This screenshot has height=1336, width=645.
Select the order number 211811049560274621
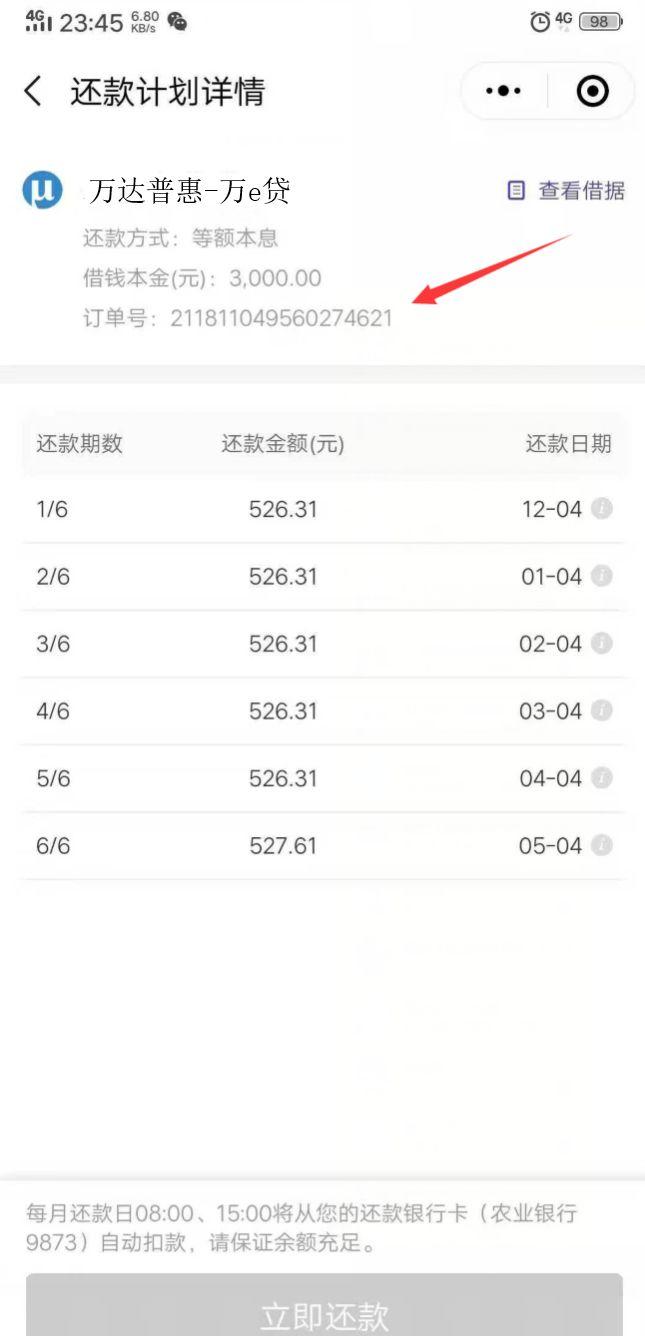pos(281,319)
